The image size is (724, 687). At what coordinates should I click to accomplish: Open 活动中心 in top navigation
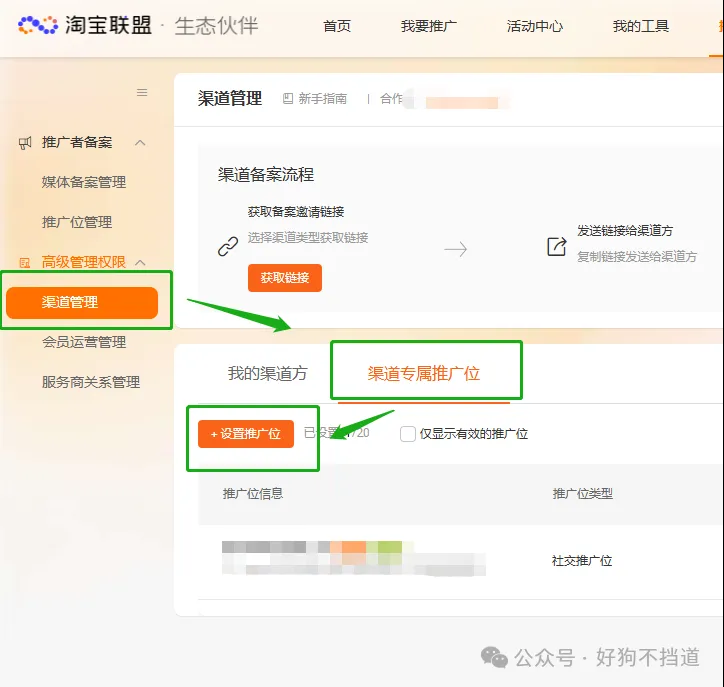(535, 26)
